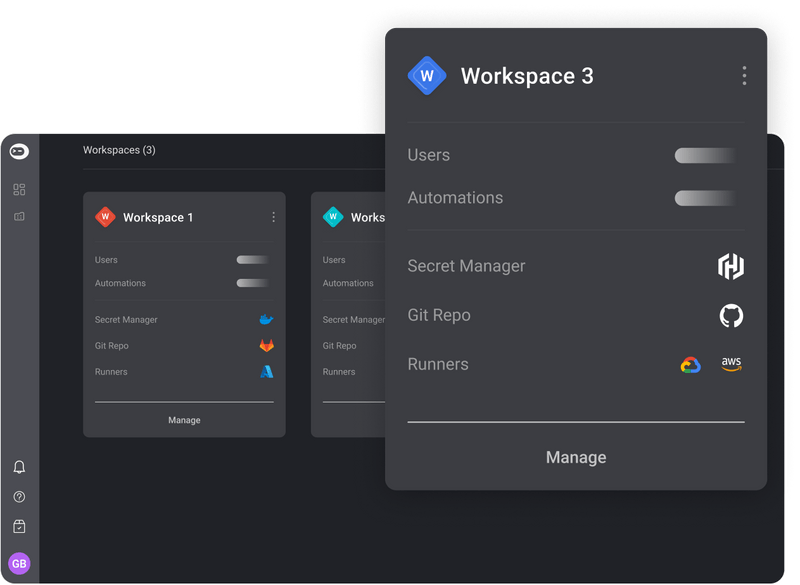Screen dimensions: 800x585
Task: Select the AWS runner icon in Workspace 3
Action: tap(731, 364)
